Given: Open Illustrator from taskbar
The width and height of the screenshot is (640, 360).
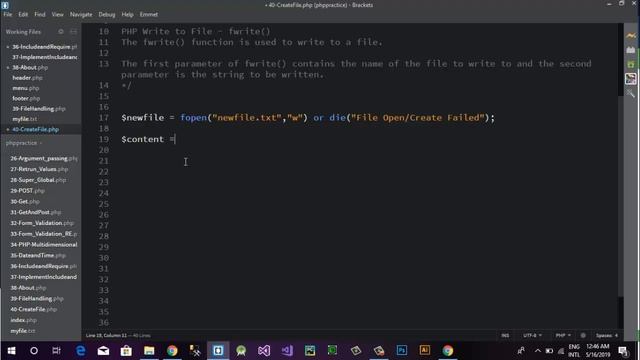Looking at the screenshot, I should 424,351.
